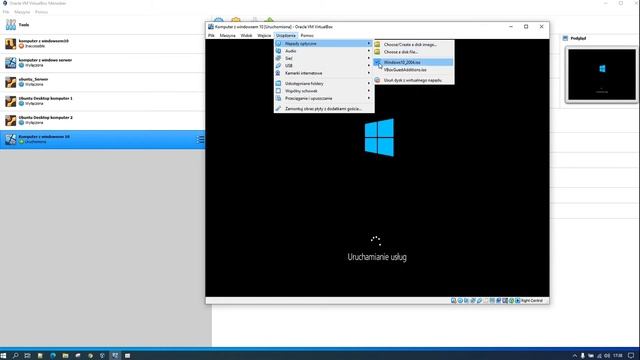Screen dimensions: 640x360
Task: Open Windows Start menu
Action: [x=4, y=356]
